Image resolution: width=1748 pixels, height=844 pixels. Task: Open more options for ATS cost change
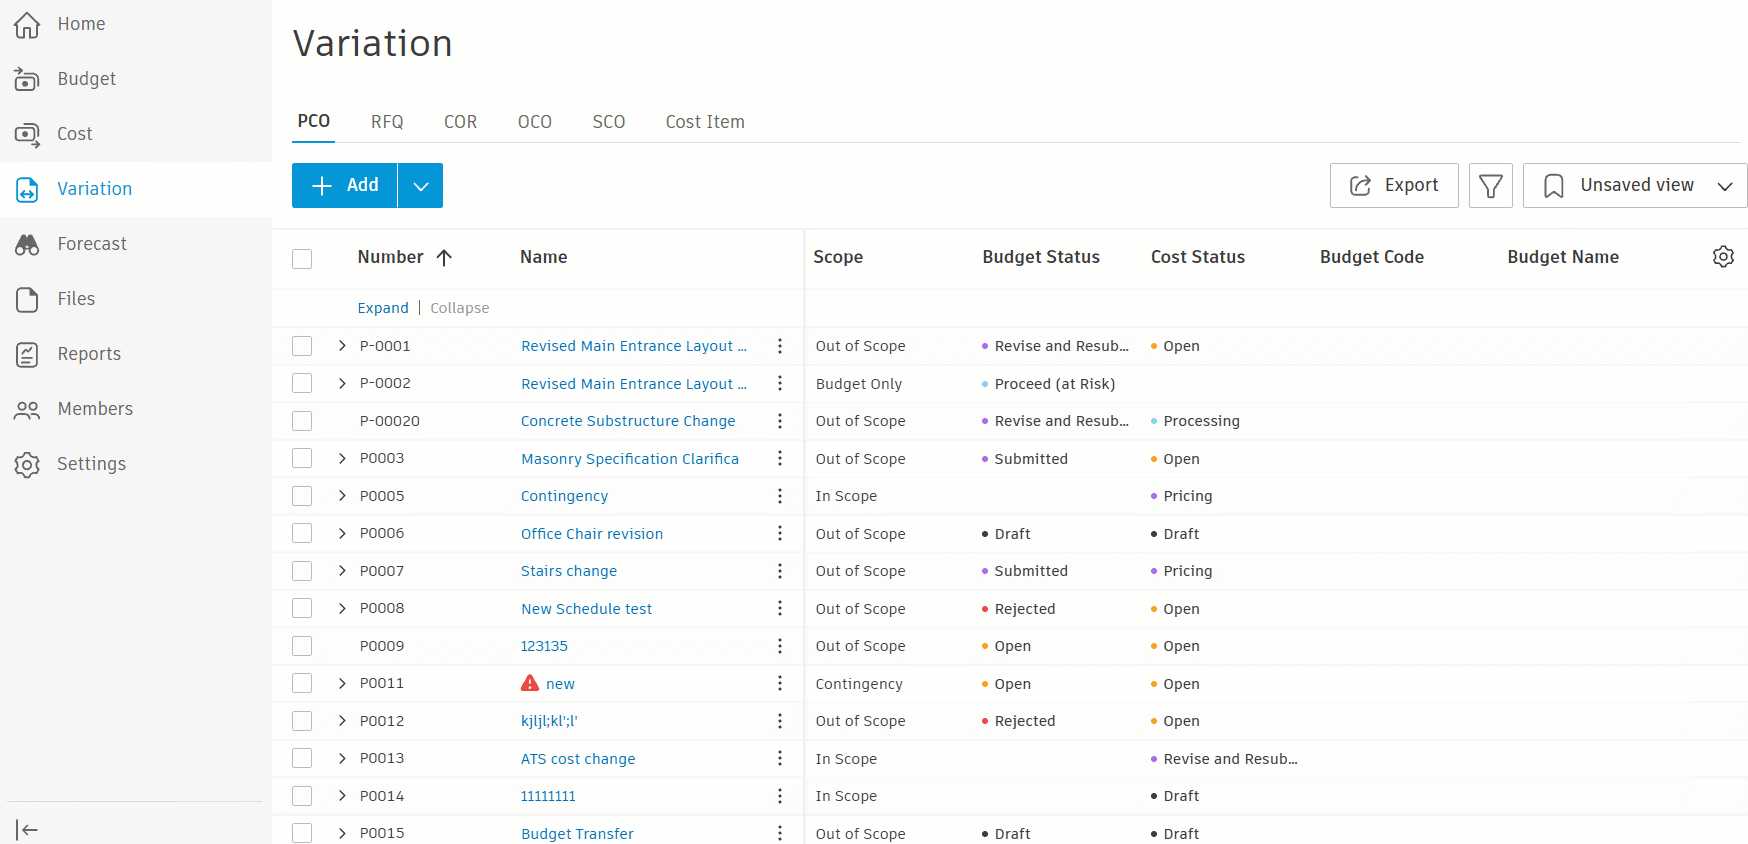(780, 759)
